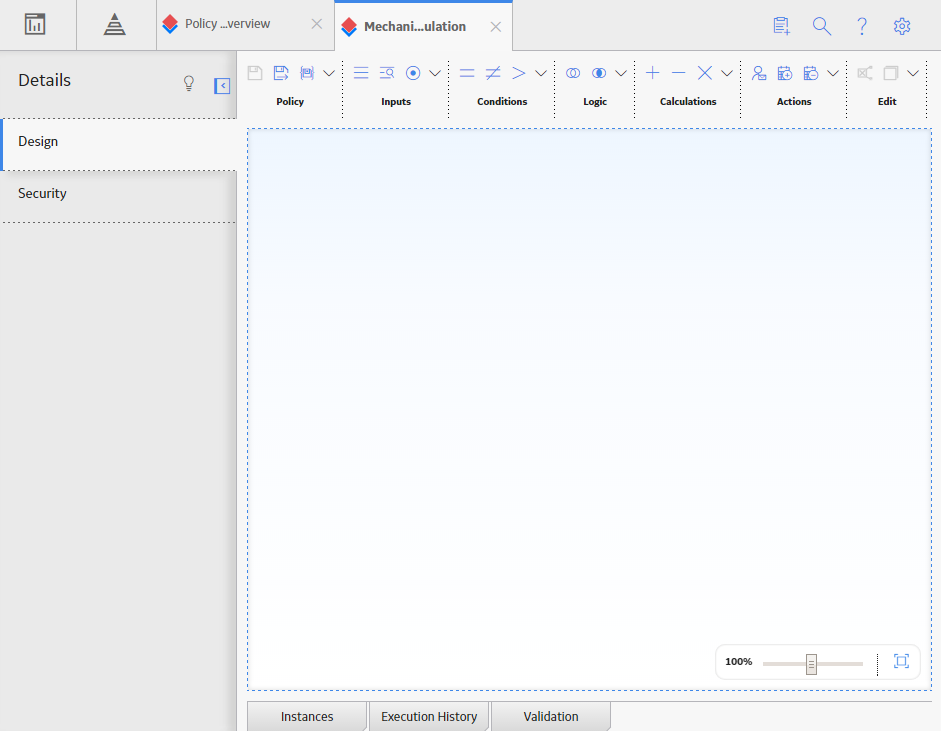Click the disabled copy edit icon
The width and height of the screenshot is (941, 731).
(891, 73)
